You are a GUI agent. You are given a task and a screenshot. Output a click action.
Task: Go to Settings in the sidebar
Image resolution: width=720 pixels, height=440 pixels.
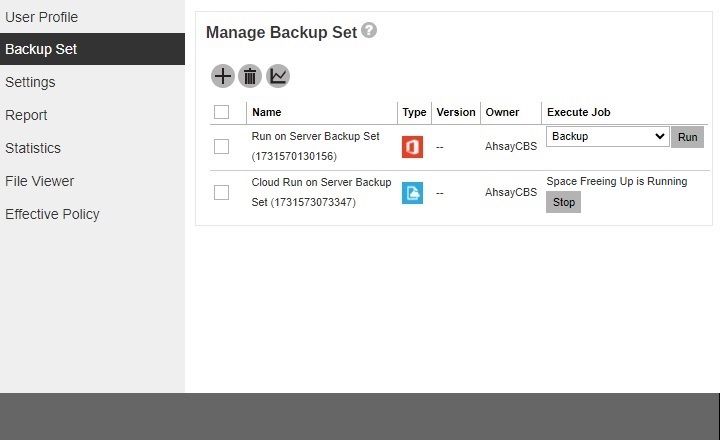tap(30, 82)
